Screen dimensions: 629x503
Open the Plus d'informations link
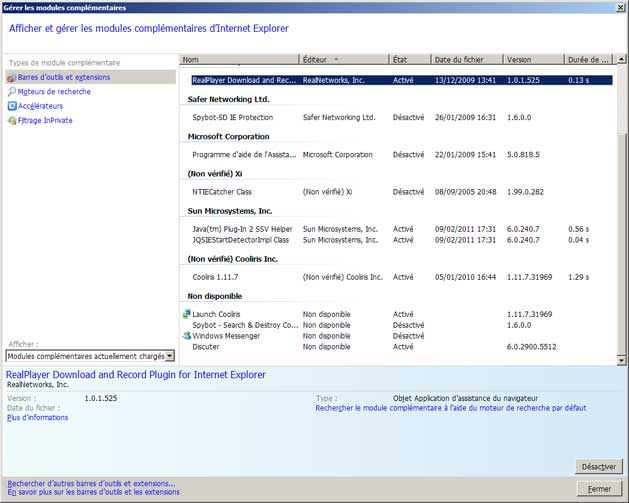(38, 418)
